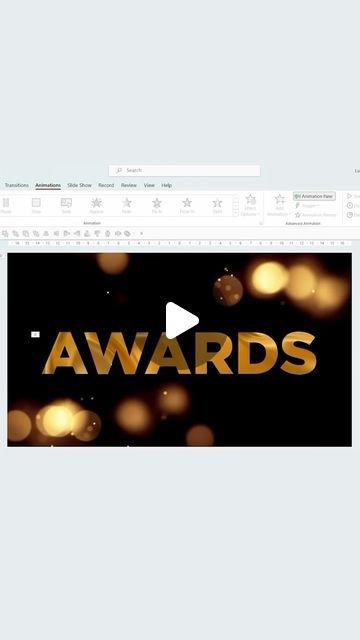Screen dimensions: 360x640
Task: Open the Add Animation dropdown
Action: pyautogui.click(x=280, y=205)
